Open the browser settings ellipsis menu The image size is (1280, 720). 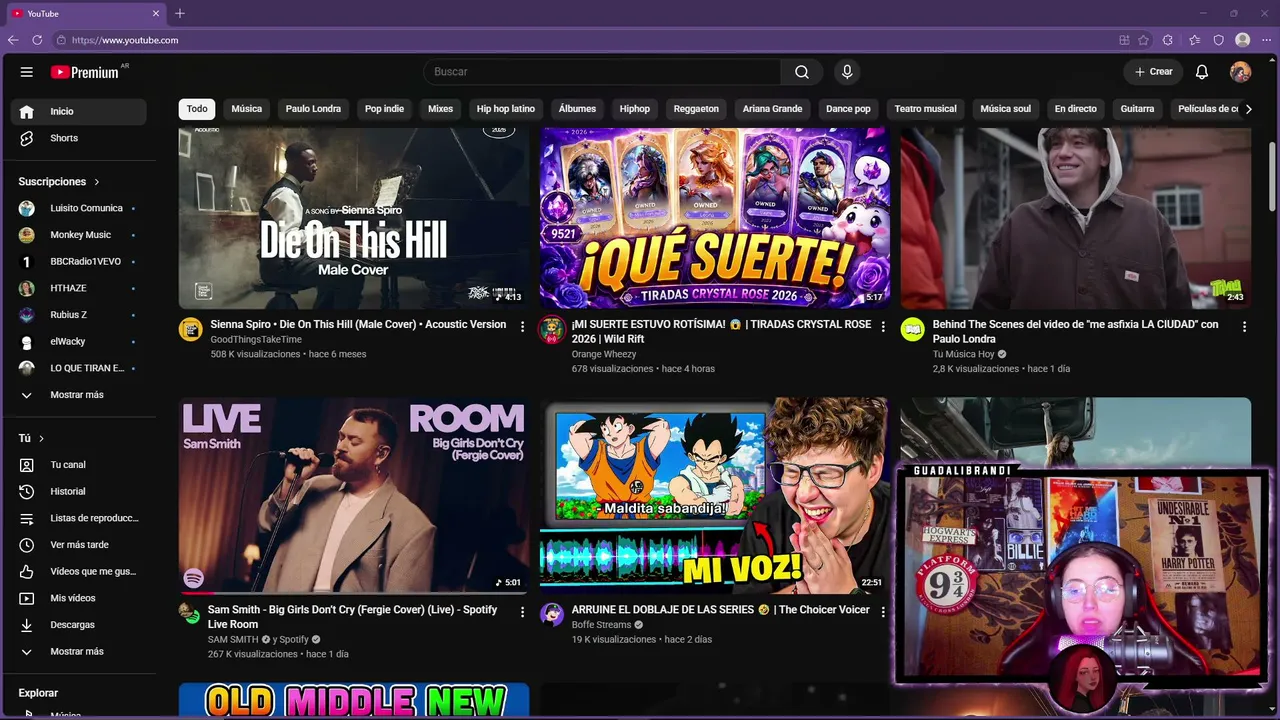(x=1266, y=40)
